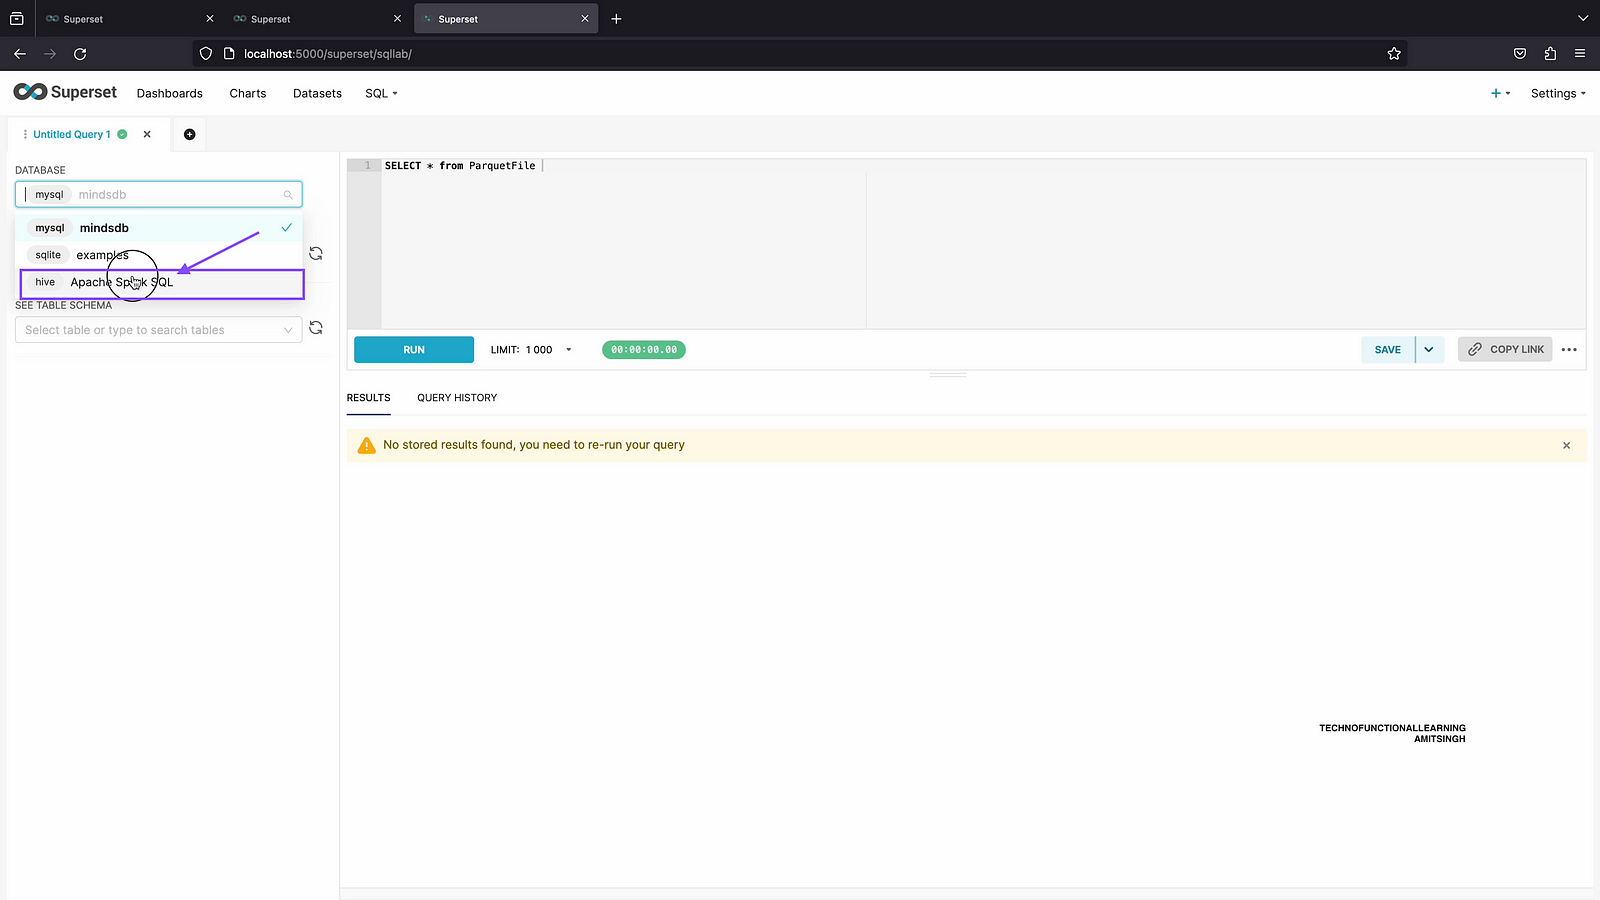
Task: Open the Dashboards menu item
Action: pyautogui.click(x=169, y=93)
